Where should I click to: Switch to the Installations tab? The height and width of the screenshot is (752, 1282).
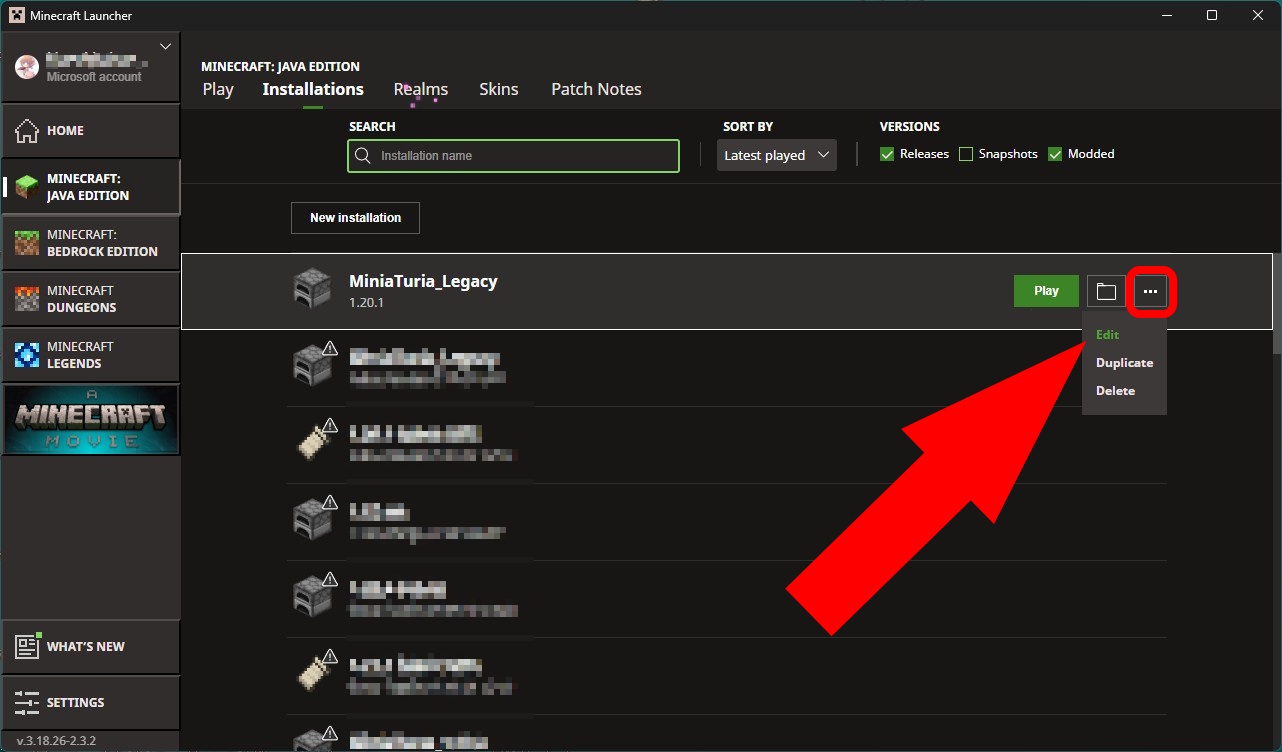[x=313, y=89]
